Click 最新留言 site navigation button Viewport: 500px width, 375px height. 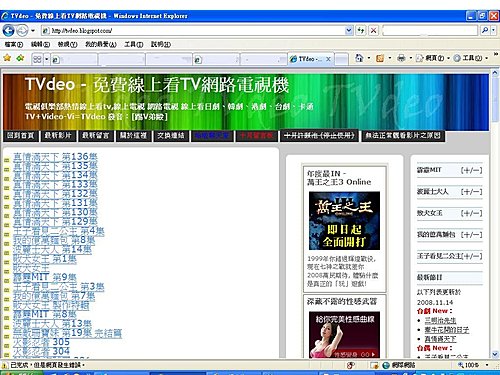coord(96,136)
